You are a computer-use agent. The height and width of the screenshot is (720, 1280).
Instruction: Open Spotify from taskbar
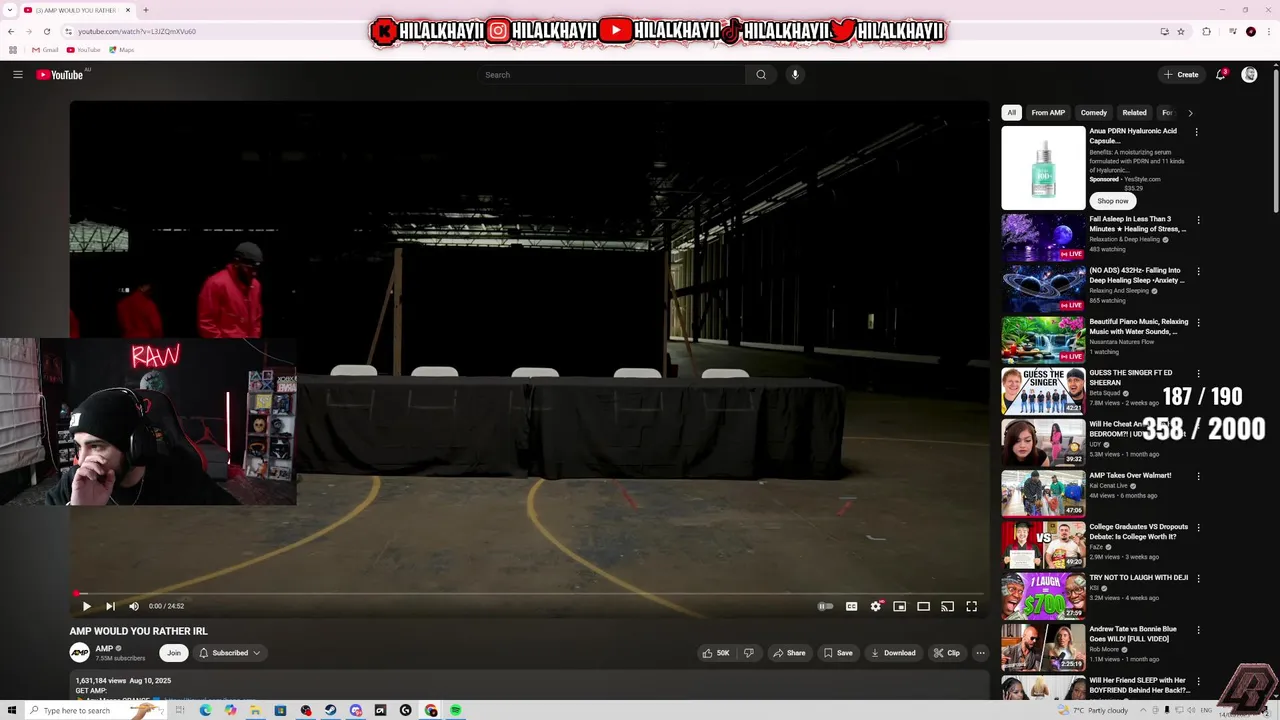click(455, 710)
